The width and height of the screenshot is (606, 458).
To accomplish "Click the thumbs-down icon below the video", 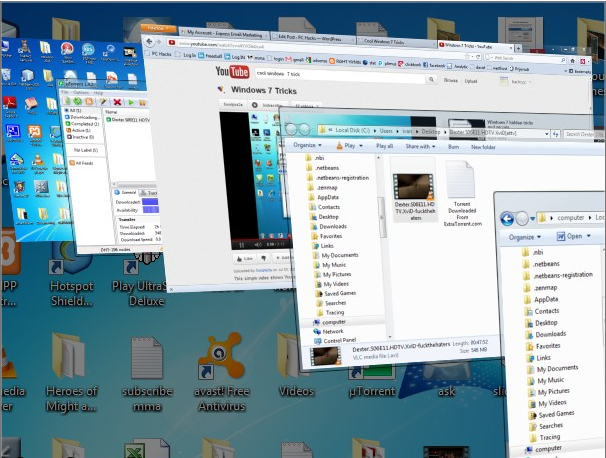I will tap(264, 258).
